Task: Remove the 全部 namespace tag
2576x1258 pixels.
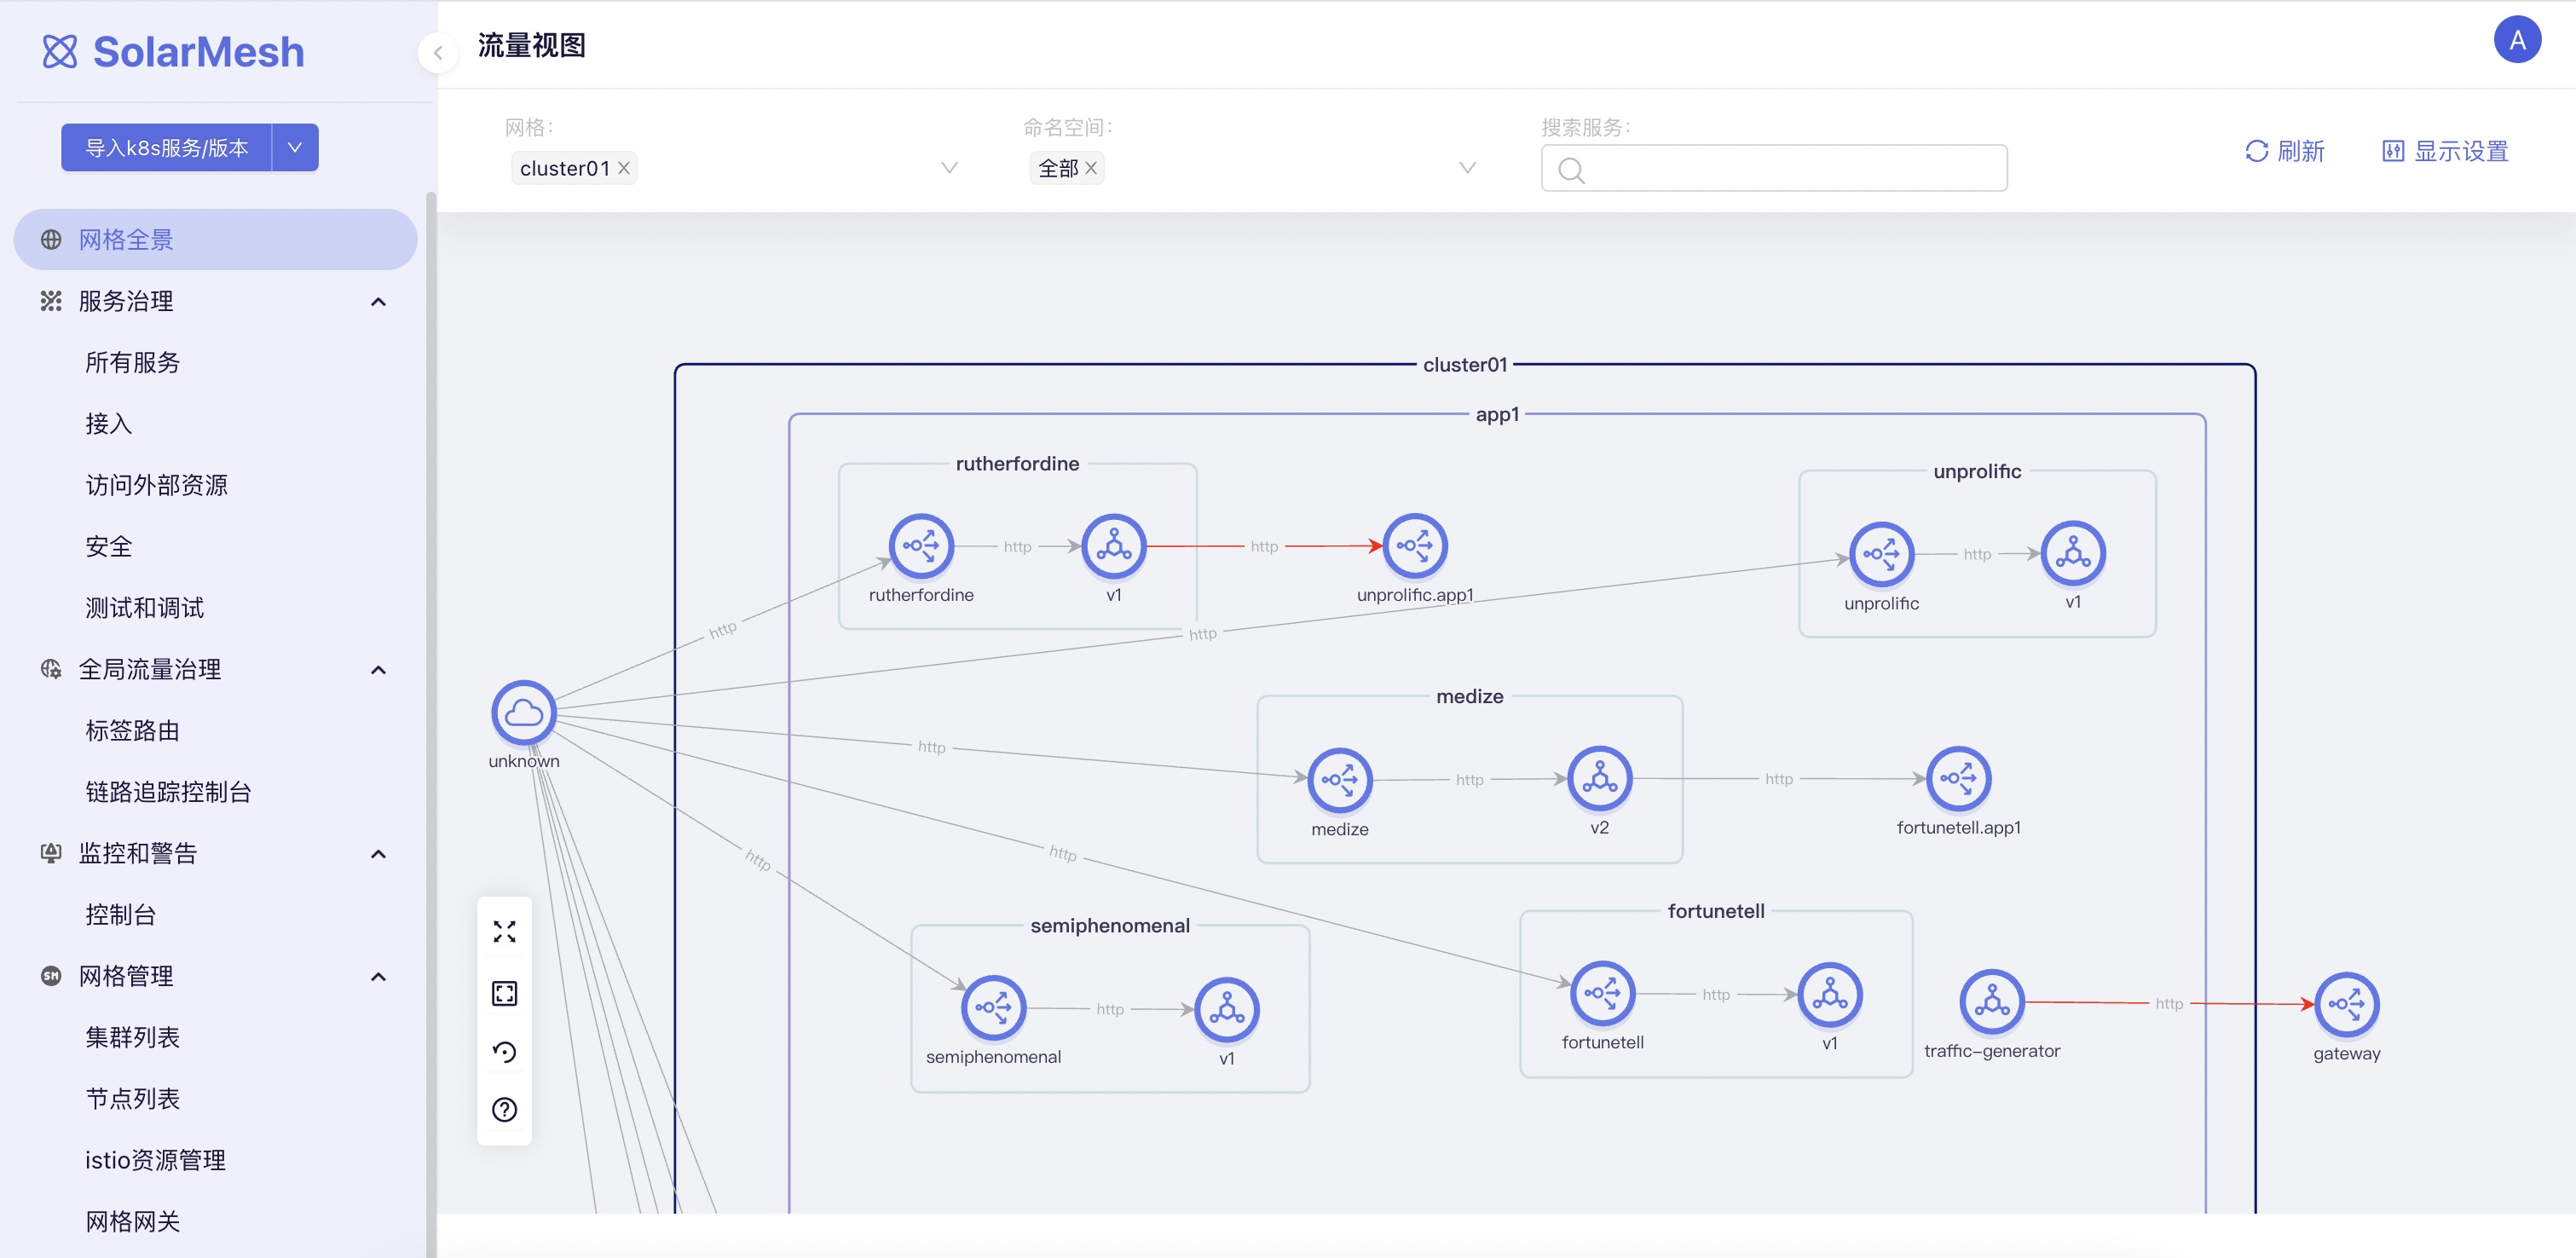Action: (x=1091, y=168)
